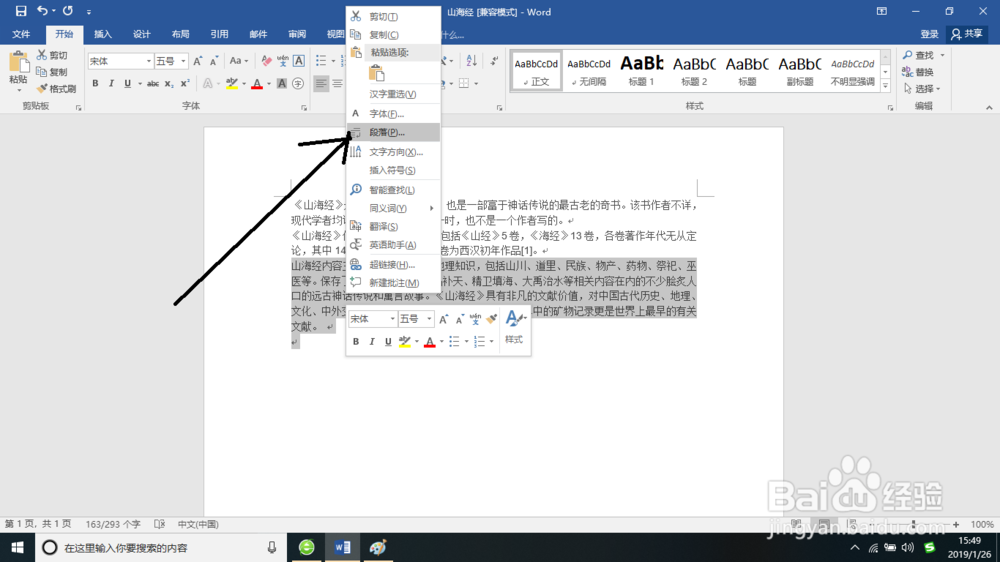Choose 剪切(T) in the context menu

393,17
